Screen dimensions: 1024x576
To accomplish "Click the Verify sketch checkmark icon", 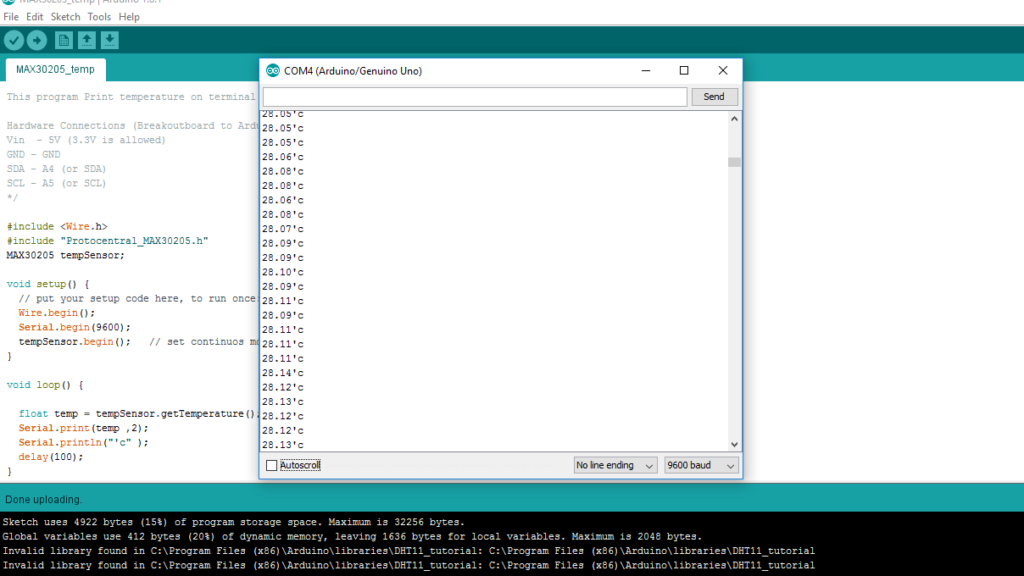I will (x=14, y=40).
